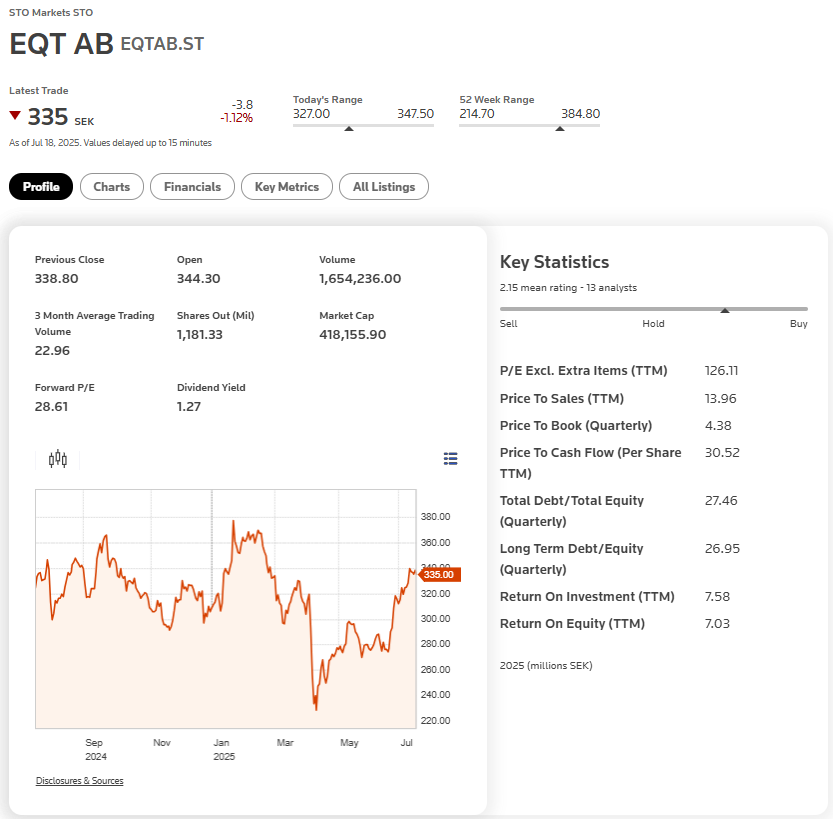Switch to the Financials tab
833x819 pixels.
point(192,186)
